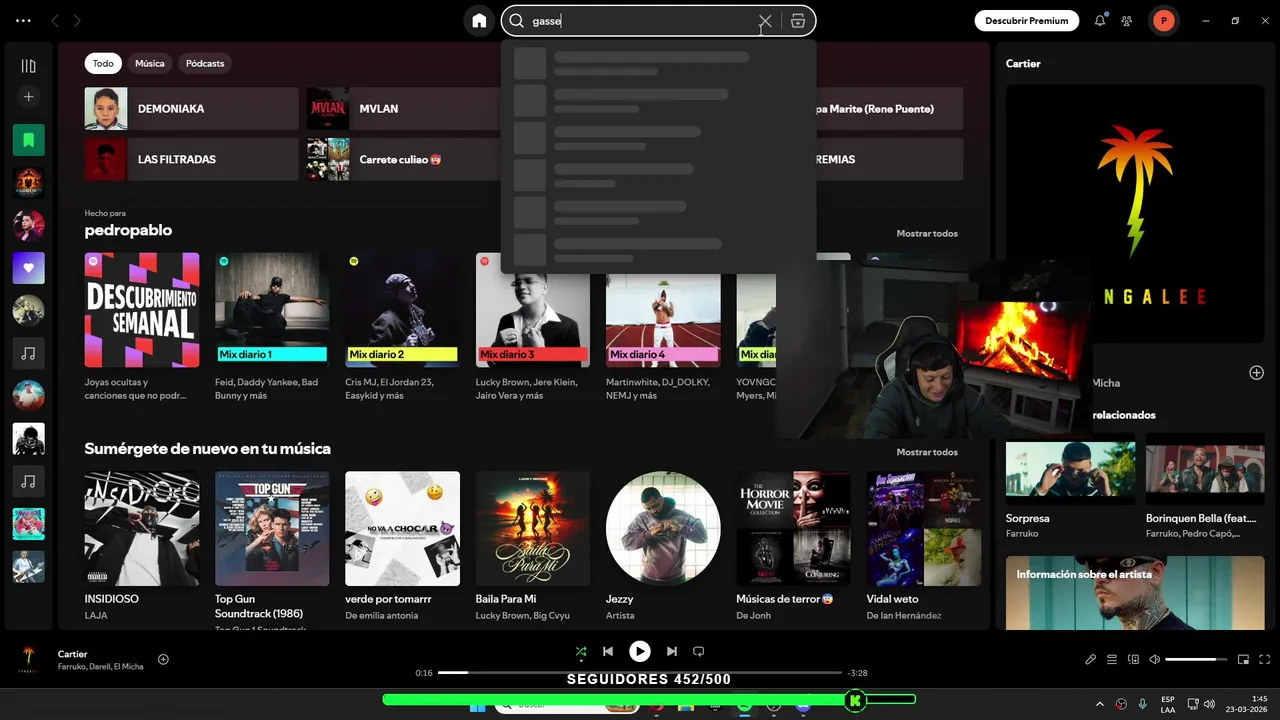Click the create playlist plus icon in sidebar

pyautogui.click(x=28, y=97)
